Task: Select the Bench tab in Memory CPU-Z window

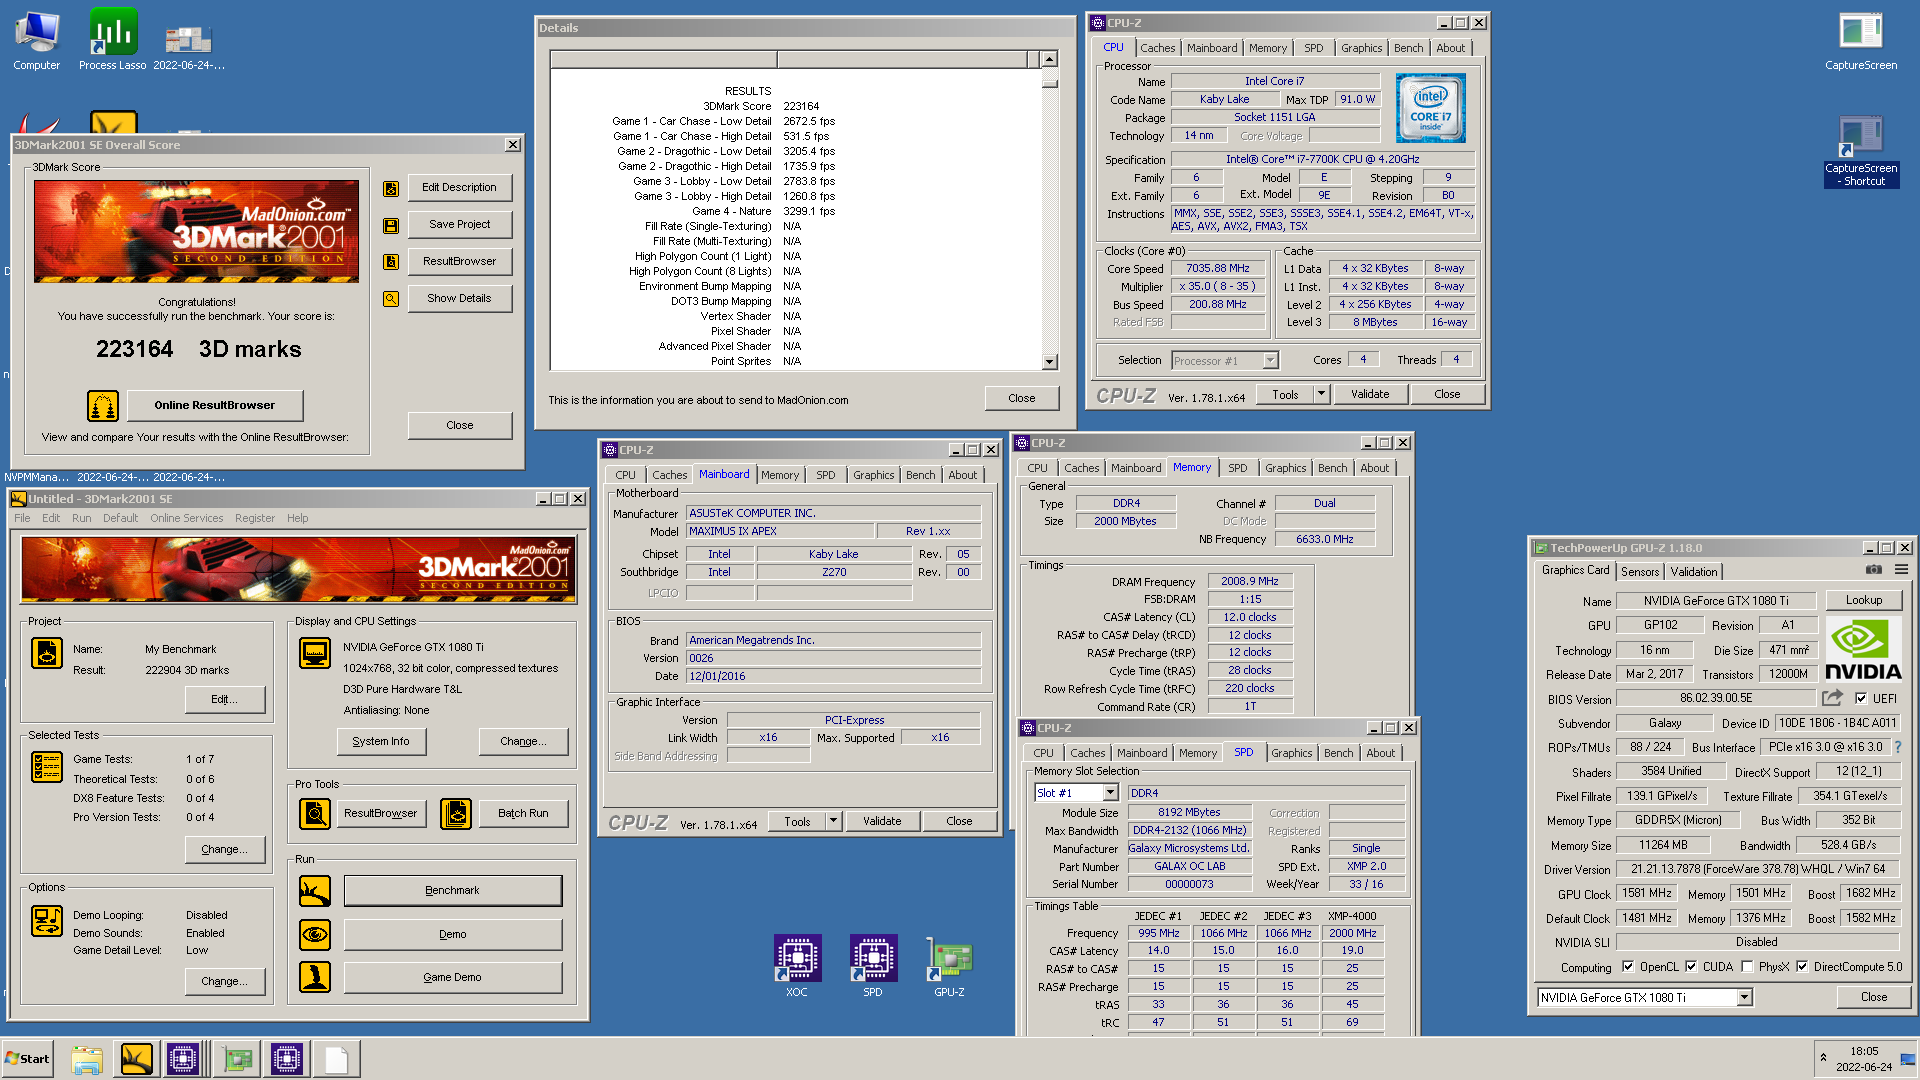Action: point(1332,468)
